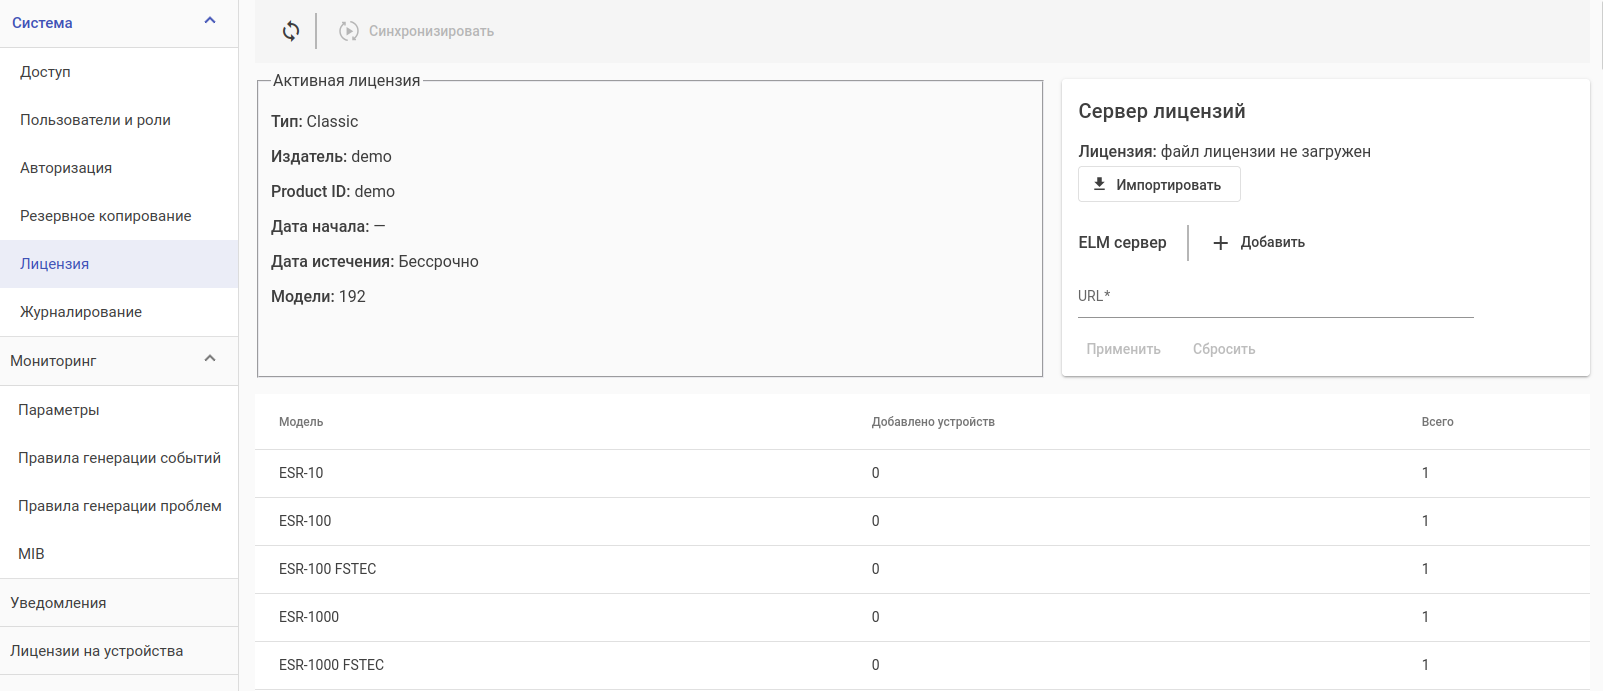Open Журналирование settings
The width and height of the screenshot is (1603, 691).
coord(81,312)
